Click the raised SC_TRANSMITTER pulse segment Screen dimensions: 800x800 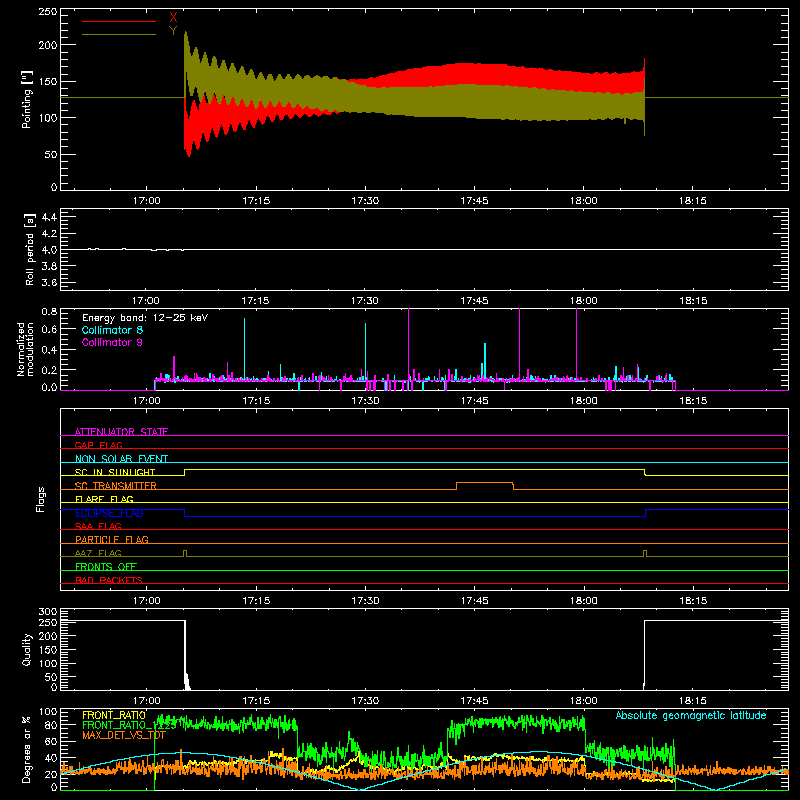pyautogui.click(x=485, y=483)
